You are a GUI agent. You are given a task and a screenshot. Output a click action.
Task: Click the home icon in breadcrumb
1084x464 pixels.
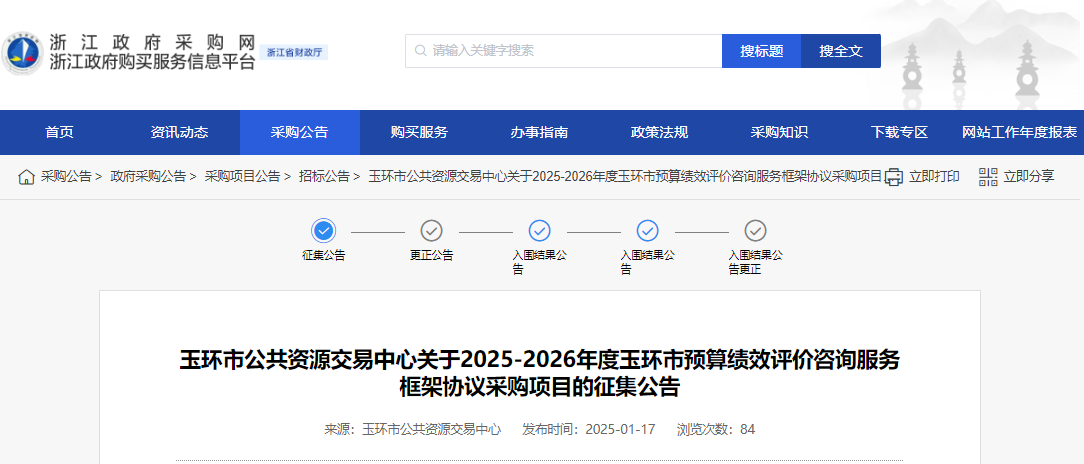27,177
